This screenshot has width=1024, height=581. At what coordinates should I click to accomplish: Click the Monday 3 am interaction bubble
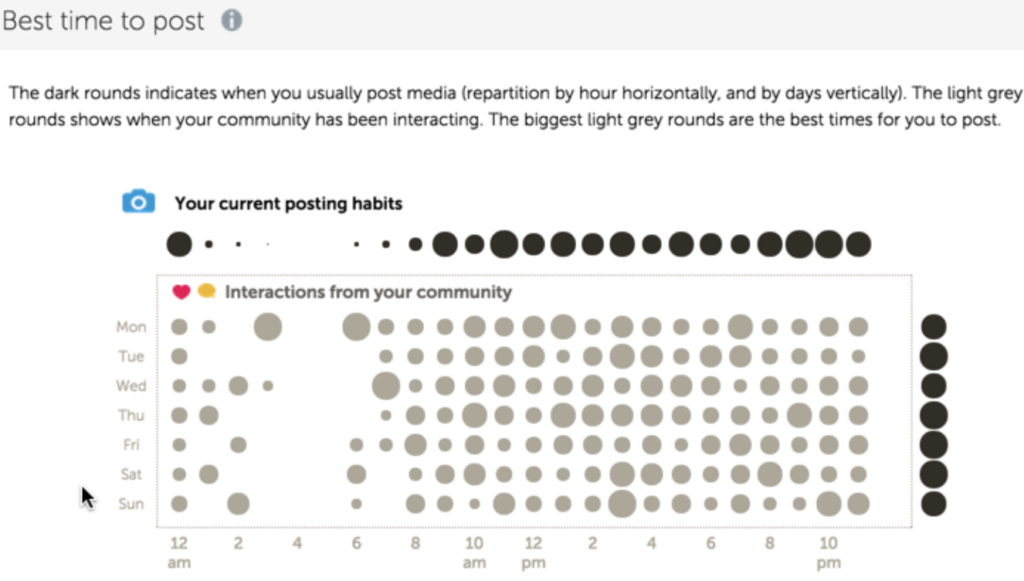(267, 326)
